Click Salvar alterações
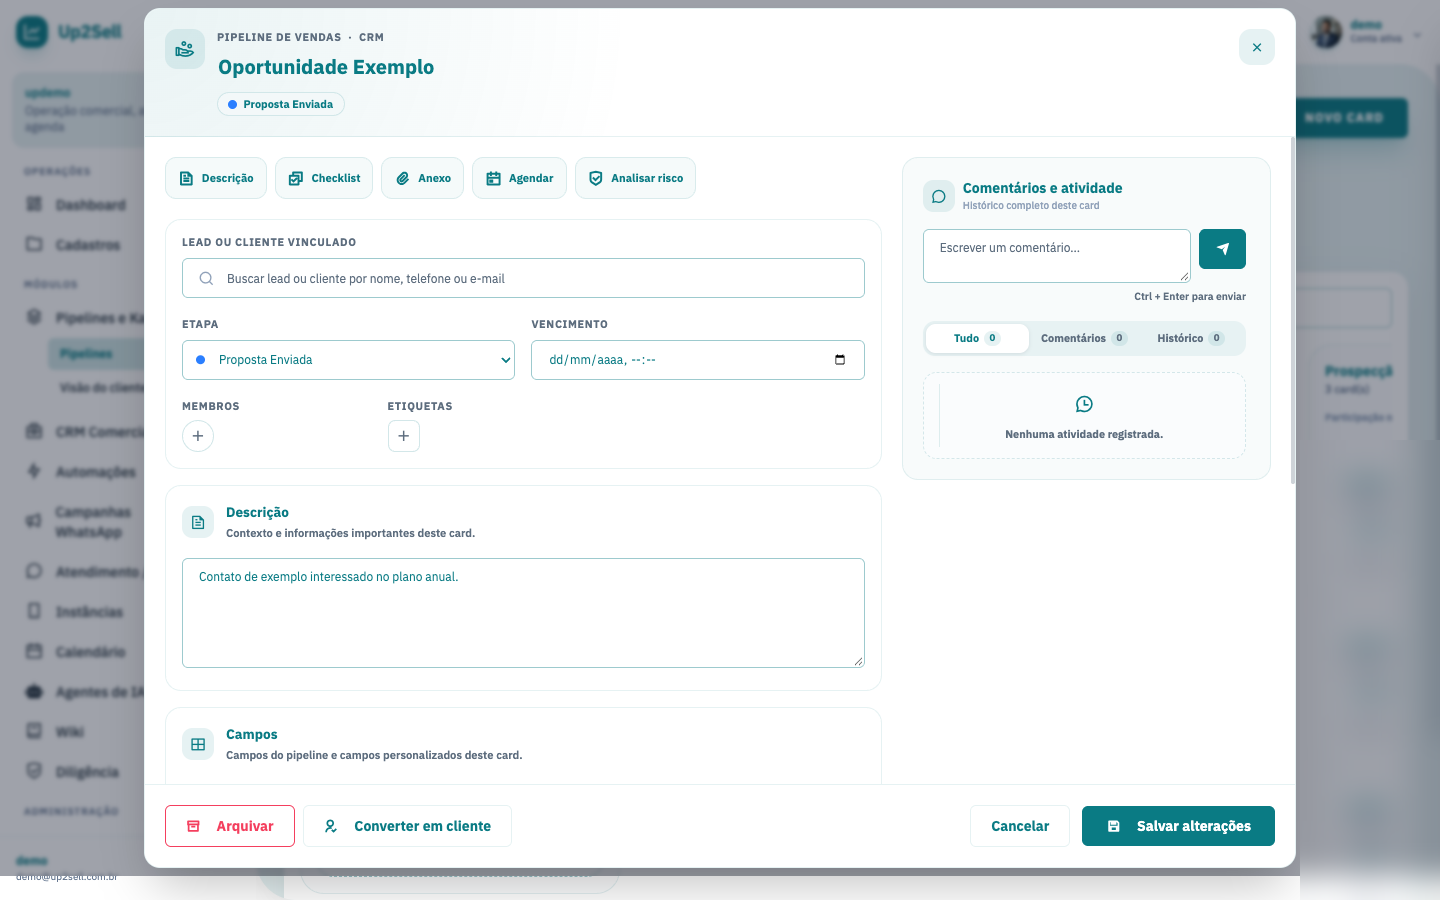The image size is (1440, 900). tap(1178, 826)
